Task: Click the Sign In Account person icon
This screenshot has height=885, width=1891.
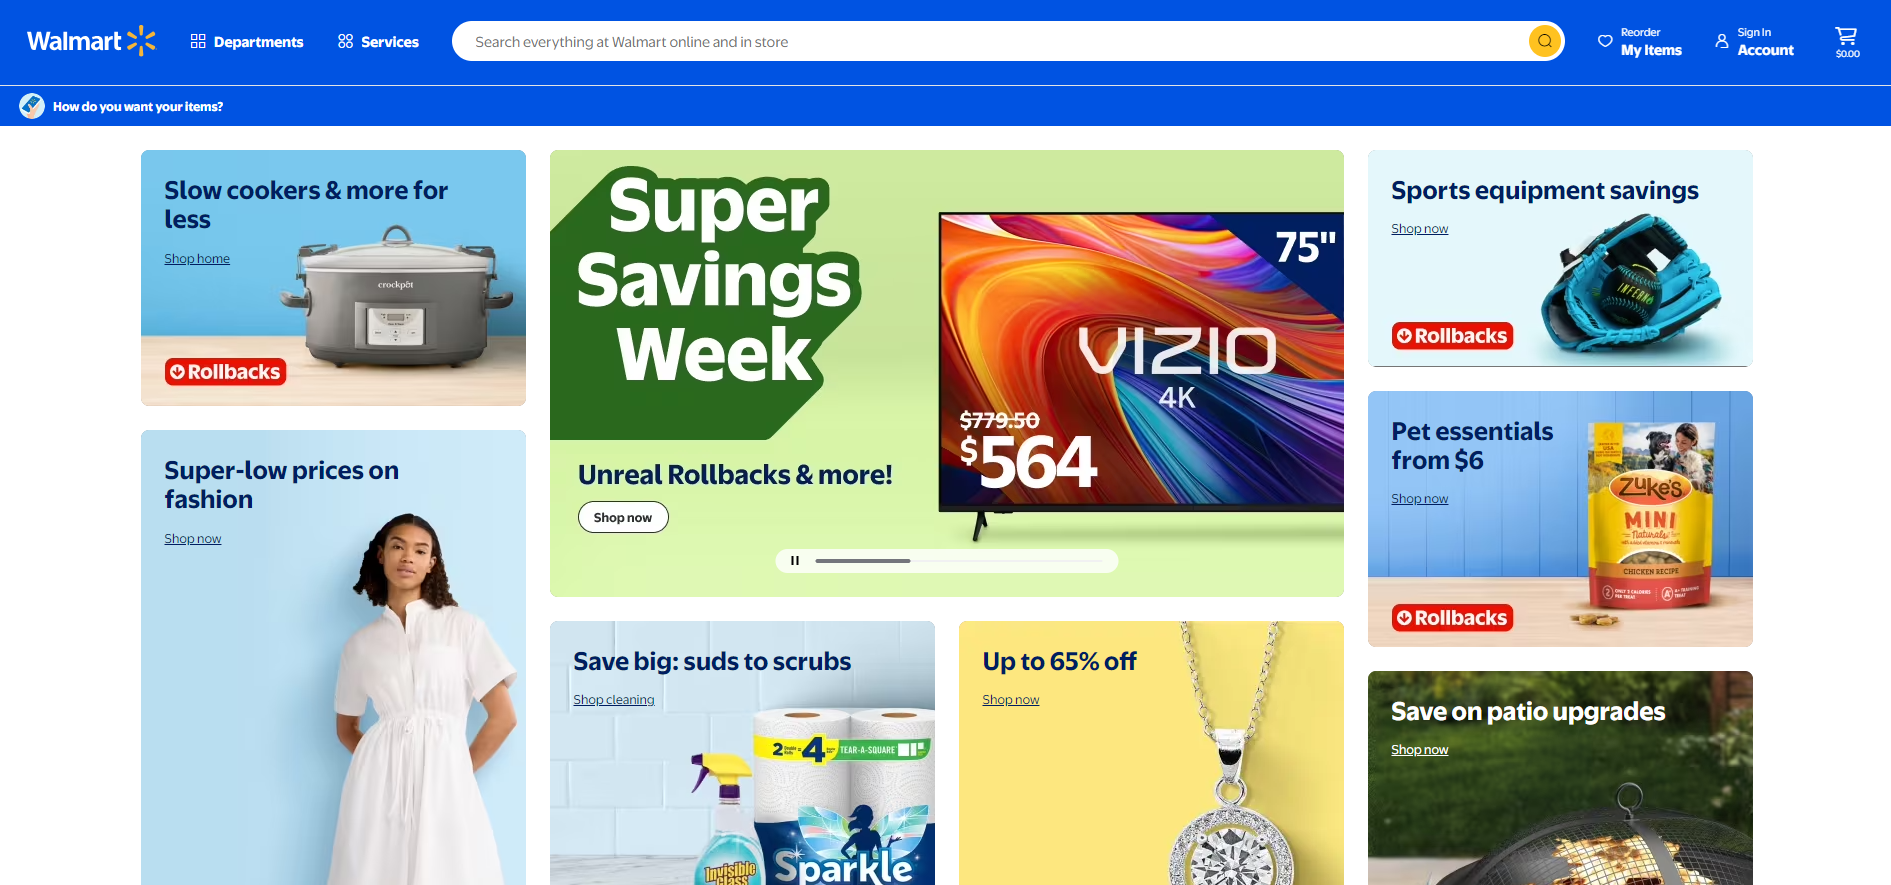Action: click(x=1722, y=41)
